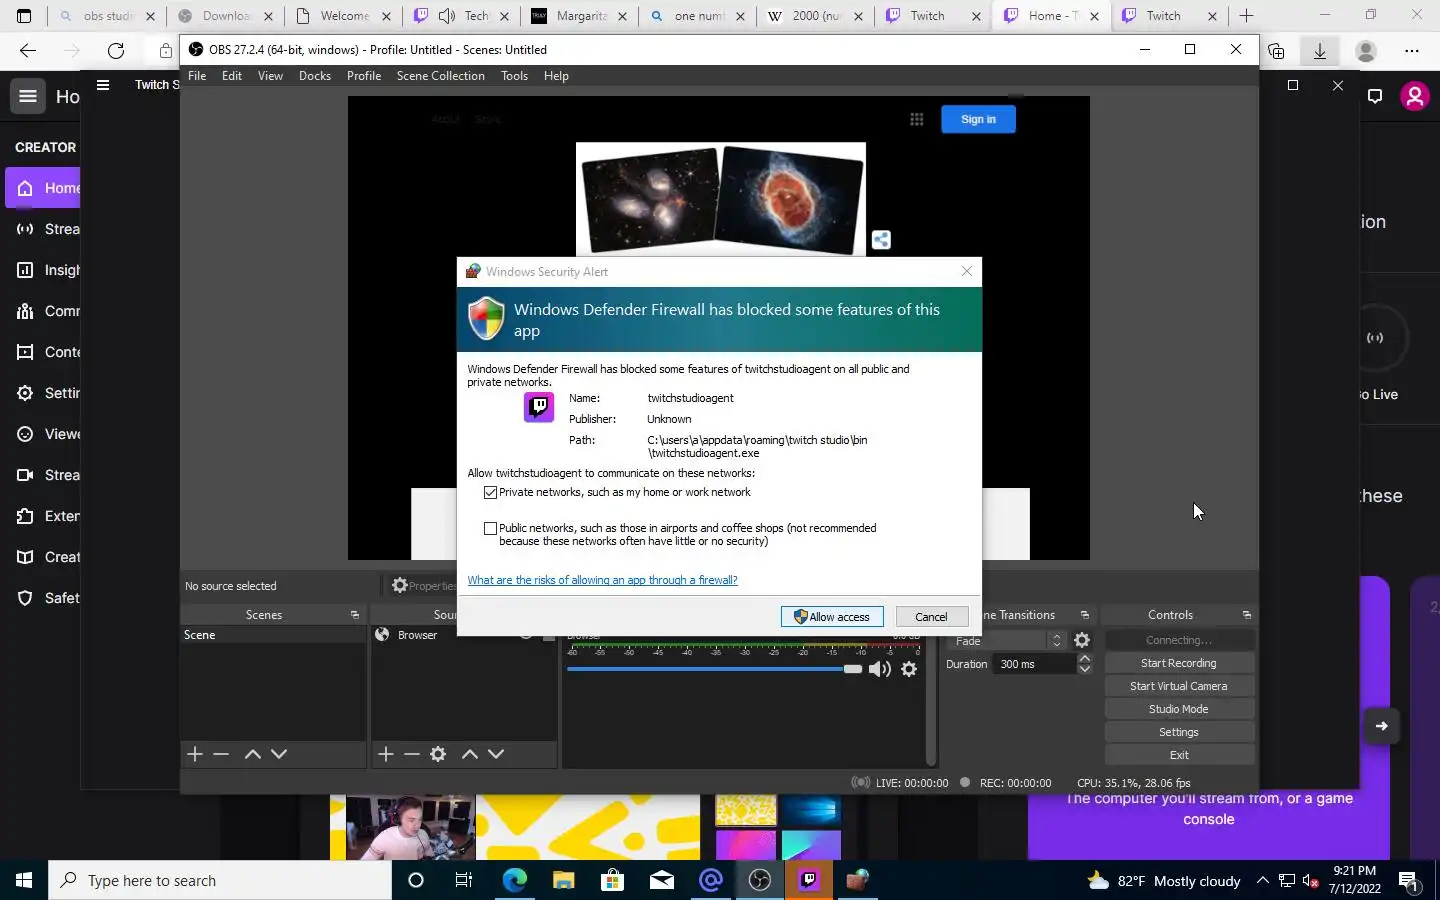Open the Mail app from the taskbar
This screenshot has height=900, width=1440.
(x=662, y=880)
